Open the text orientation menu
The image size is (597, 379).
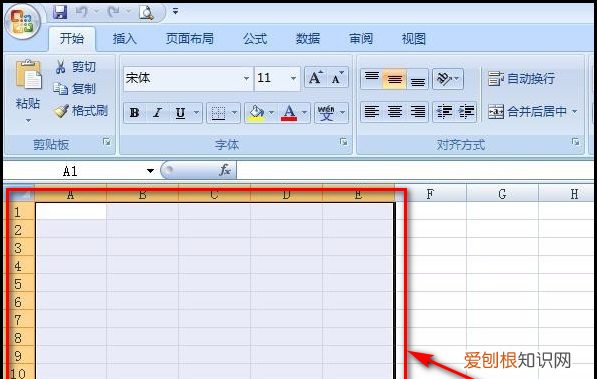pos(448,79)
